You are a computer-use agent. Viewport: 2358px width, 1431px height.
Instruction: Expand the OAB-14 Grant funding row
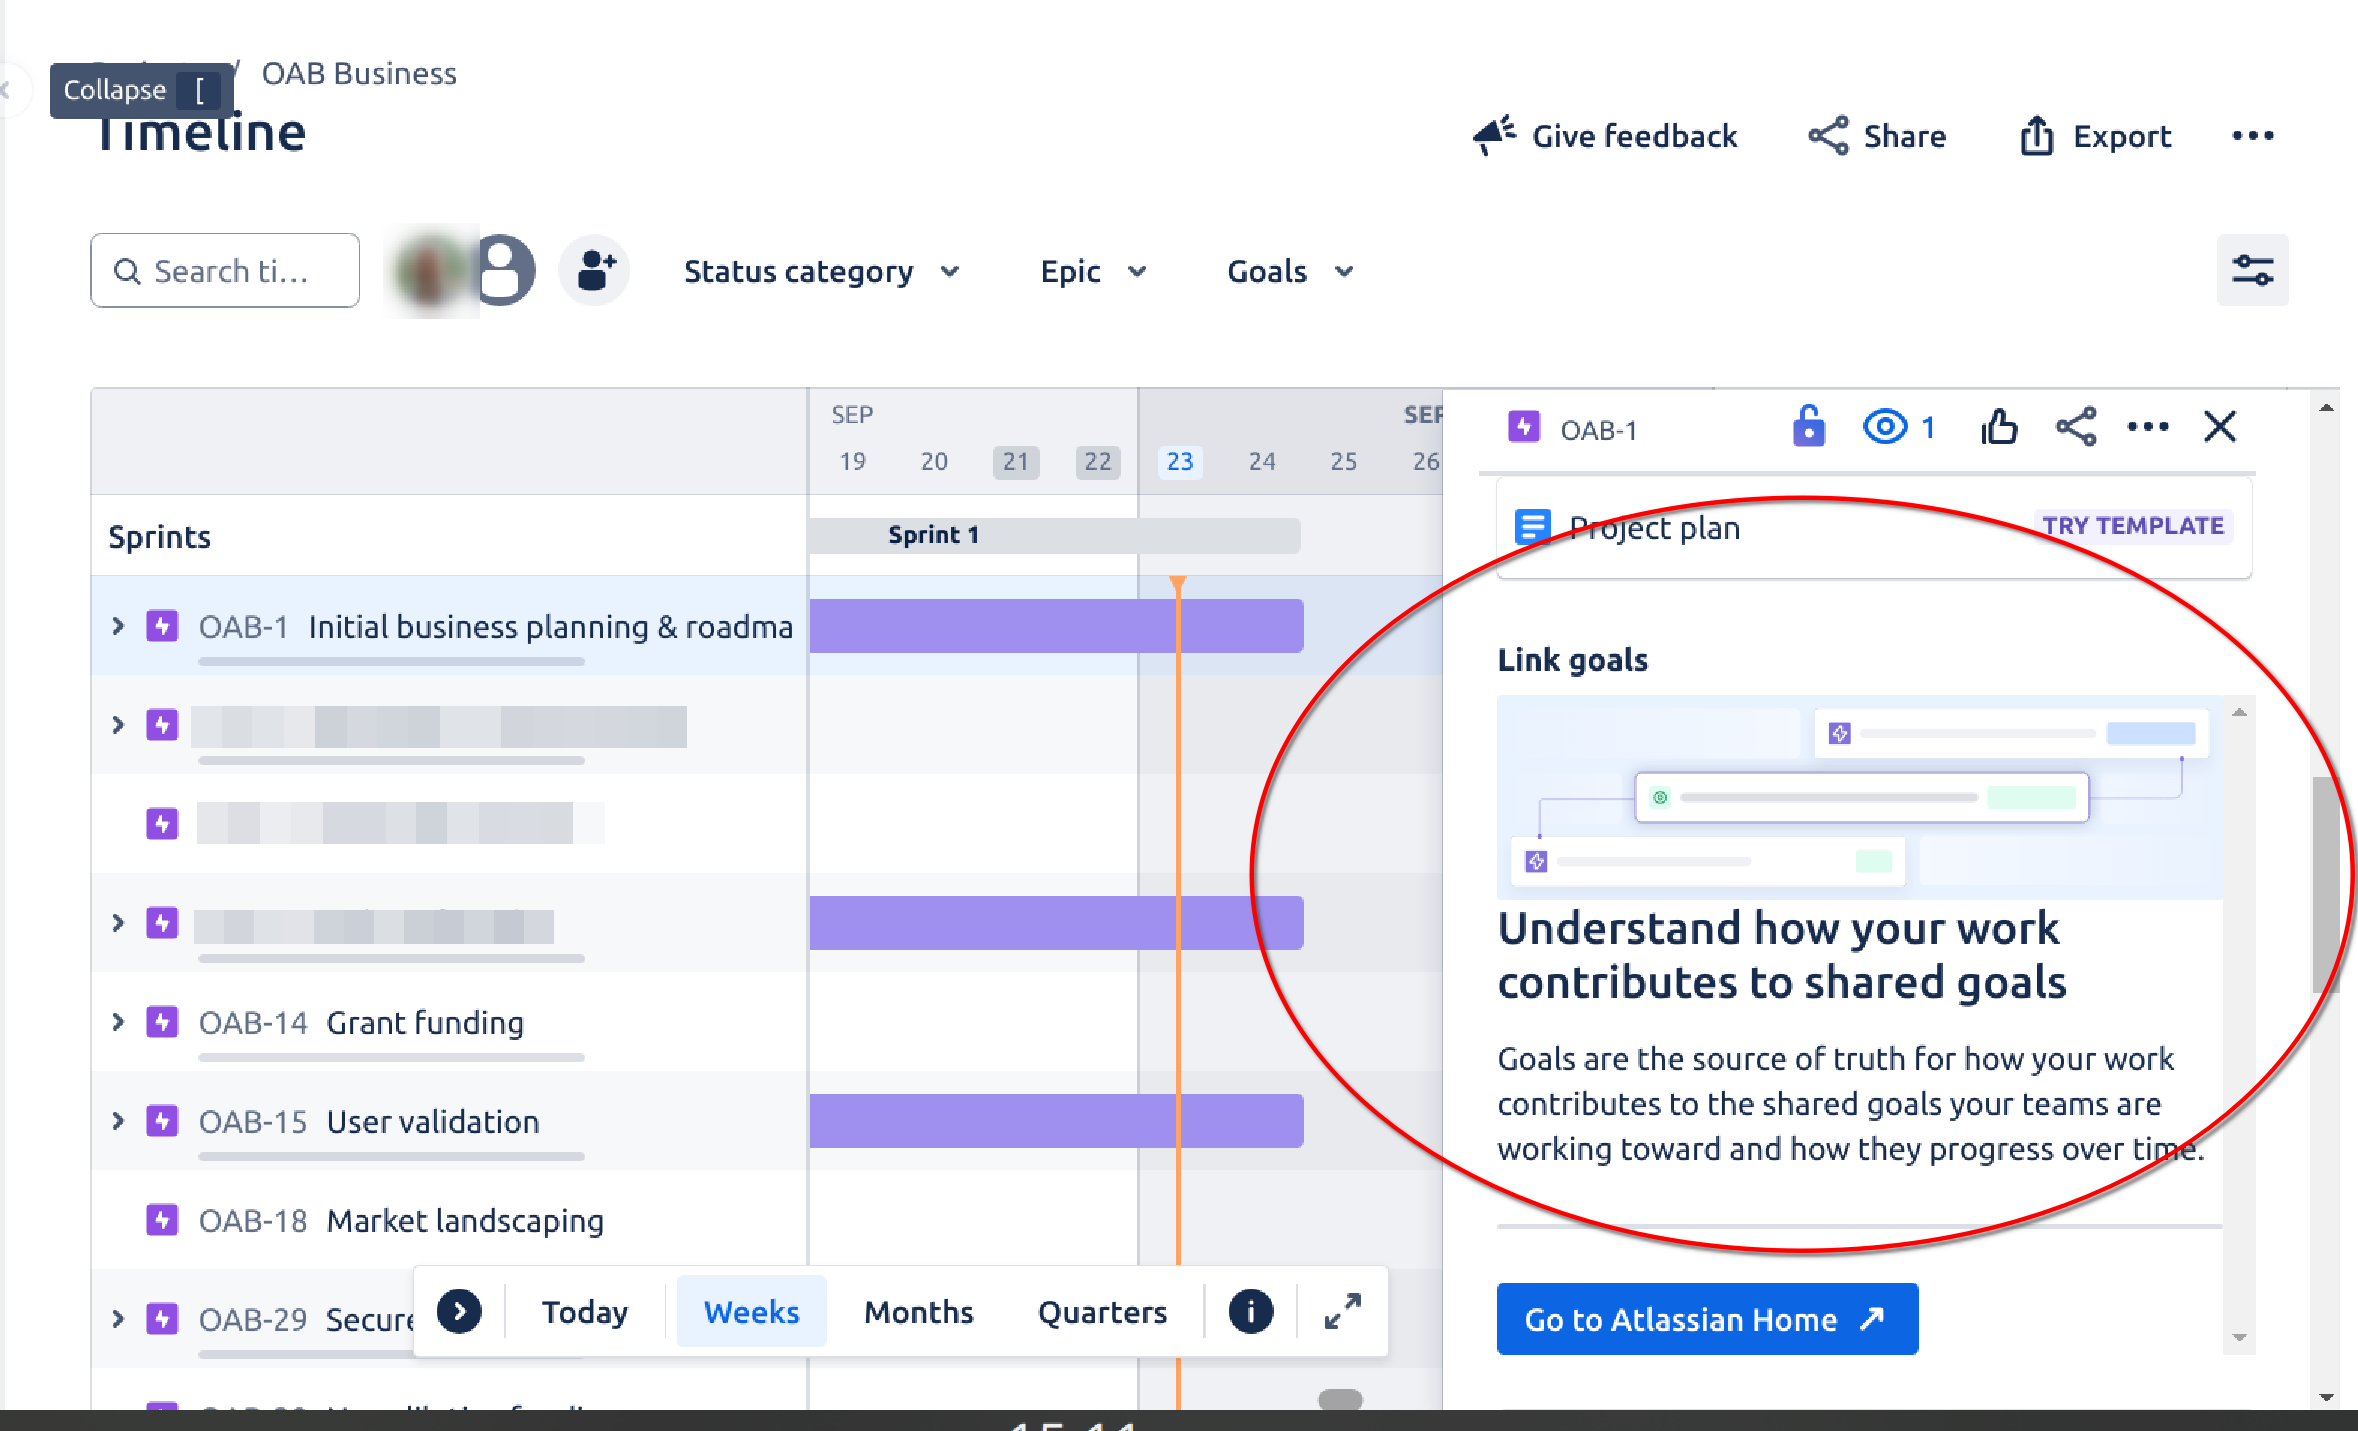point(118,1022)
